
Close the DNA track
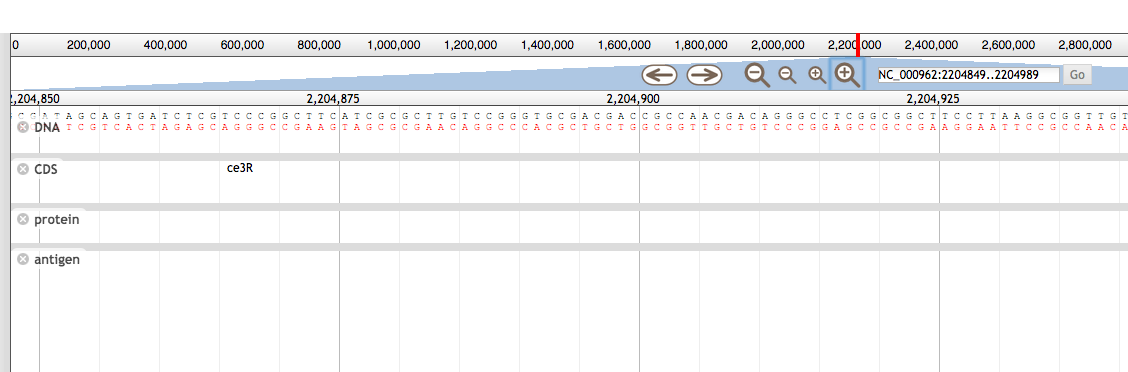[x=23, y=127]
